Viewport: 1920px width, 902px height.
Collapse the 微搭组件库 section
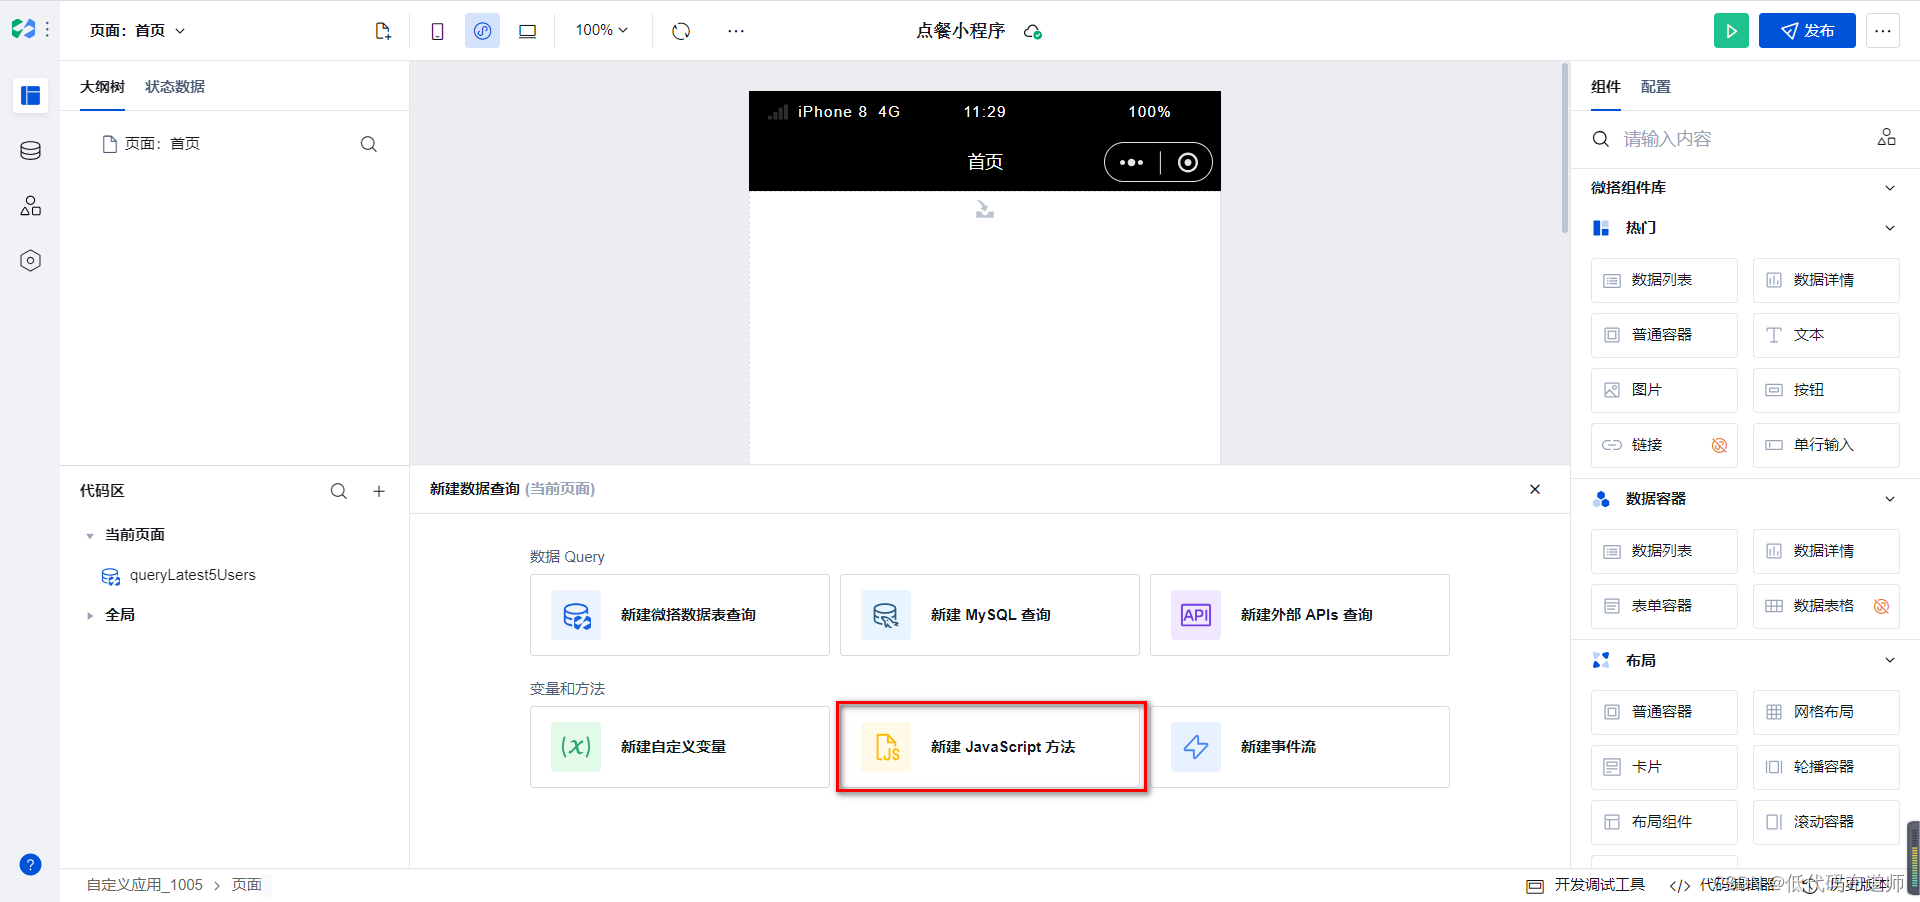pyautogui.click(x=1890, y=188)
